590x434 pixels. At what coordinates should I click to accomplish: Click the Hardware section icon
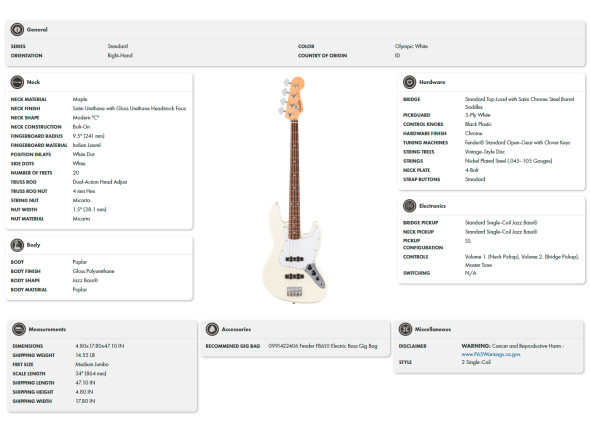click(x=409, y=82)
